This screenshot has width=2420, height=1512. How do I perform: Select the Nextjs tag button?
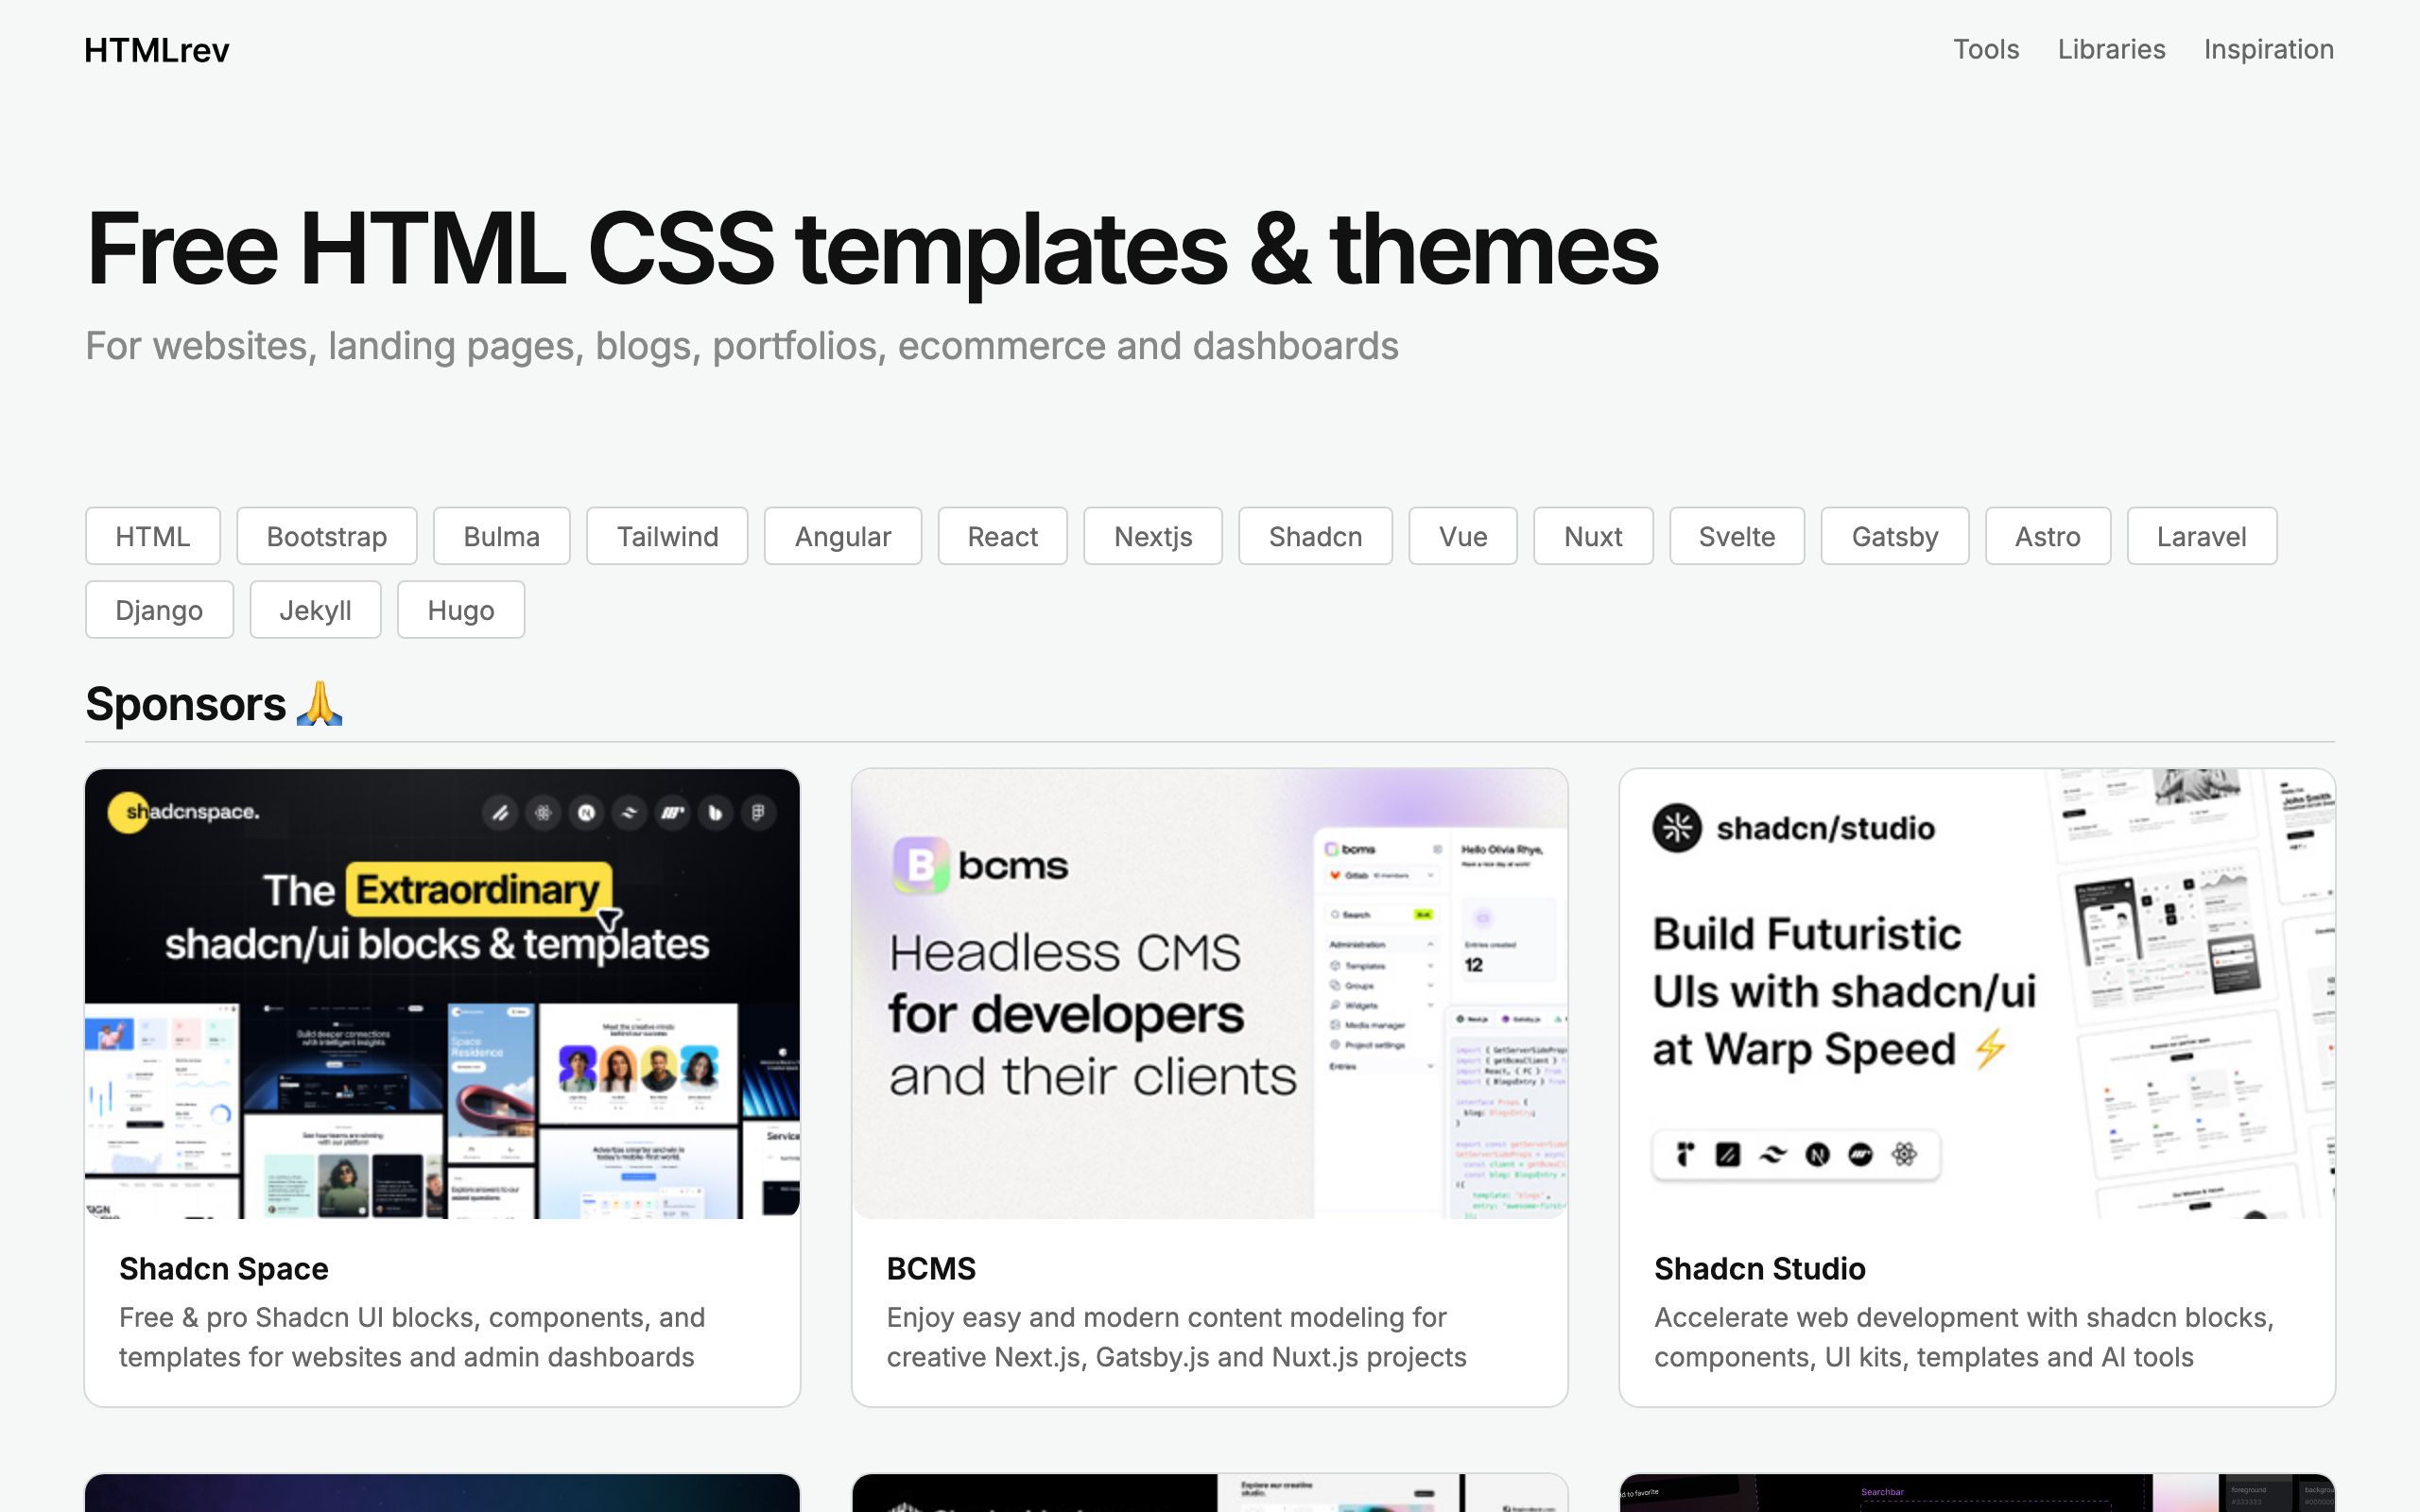point(1153,536)
